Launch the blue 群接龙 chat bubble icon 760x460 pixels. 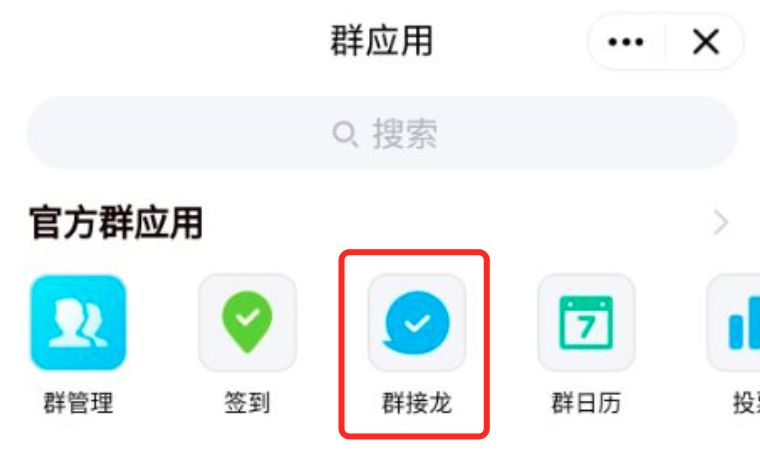(417, 322)
